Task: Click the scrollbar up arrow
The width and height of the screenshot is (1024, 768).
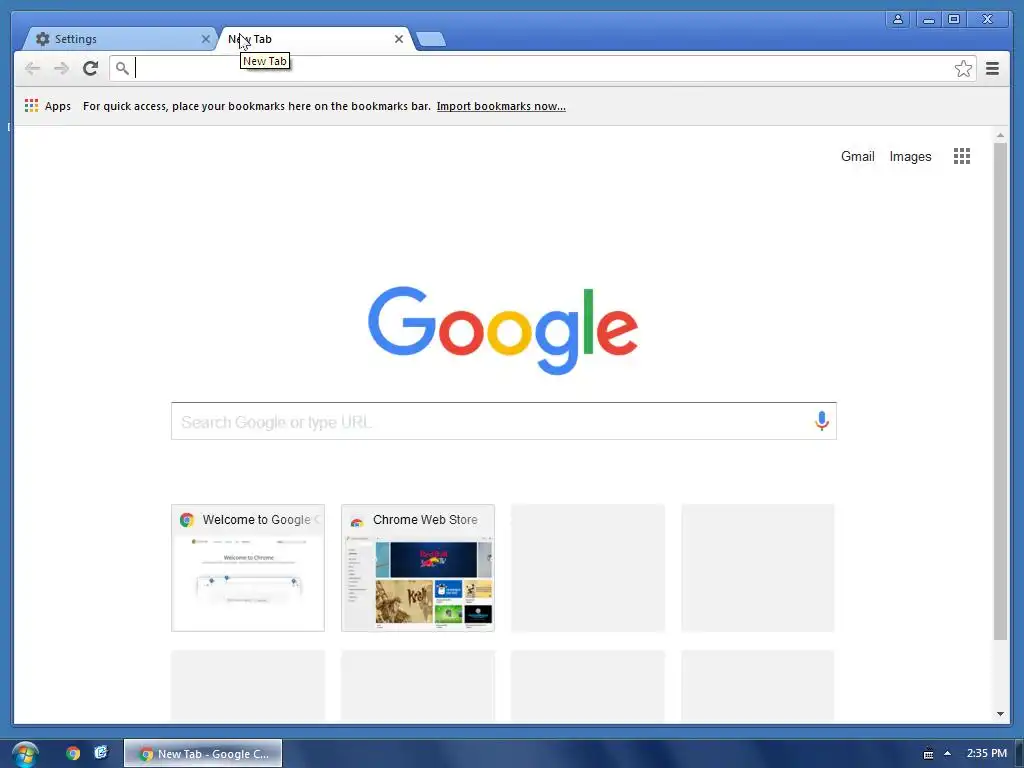Action: [x=1000, y=135]
